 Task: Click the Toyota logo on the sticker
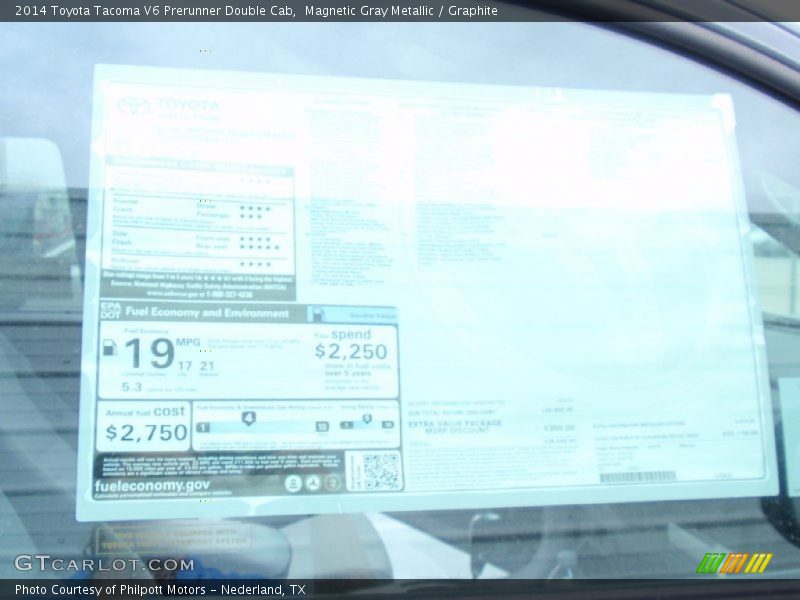tap(134, 106)
